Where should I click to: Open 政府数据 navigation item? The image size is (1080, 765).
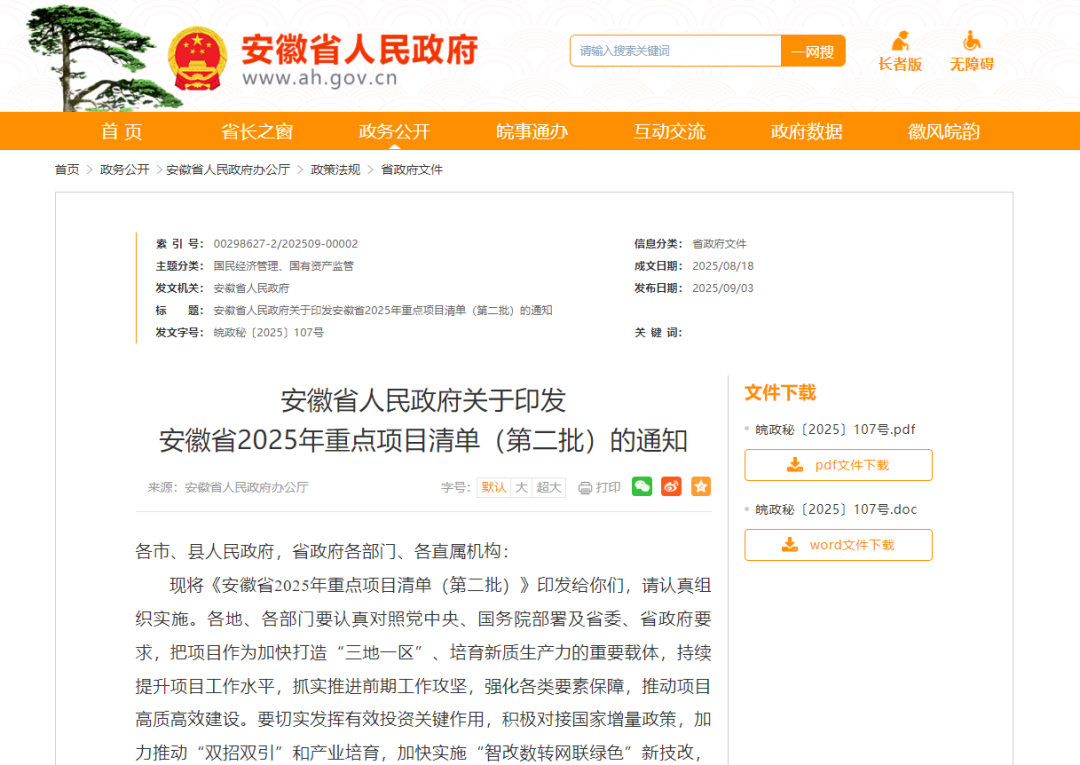pyautogui.click(x=807, y=131)
